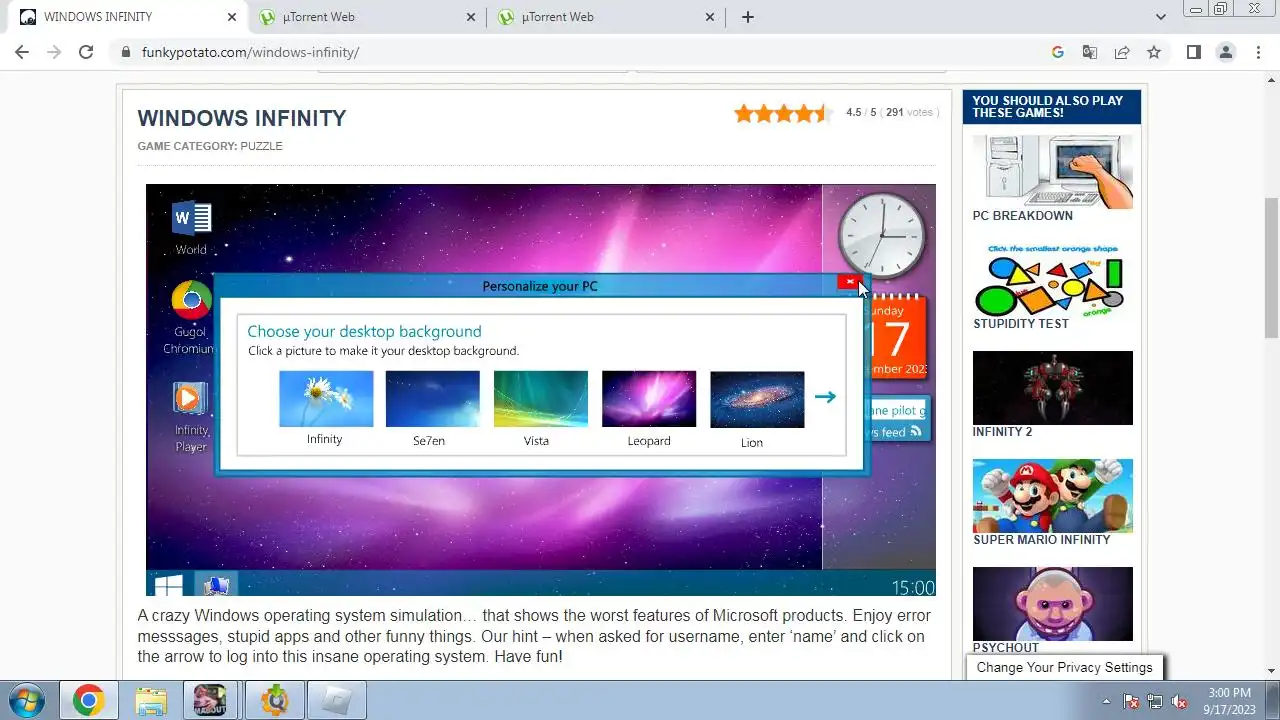Open Chrome three-dot menu
Screen dimensions: 1280x720
tap(1259, 52)
